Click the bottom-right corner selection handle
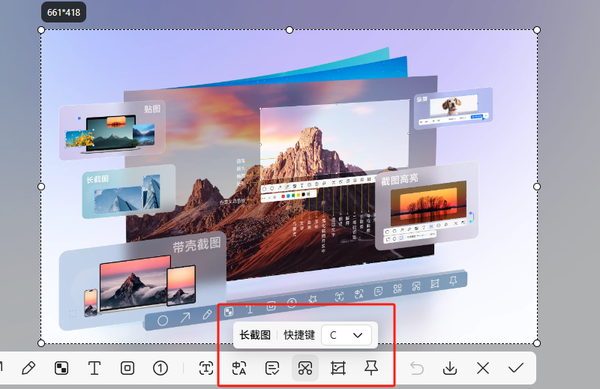600x389 pixels. [x=537, y=343]
